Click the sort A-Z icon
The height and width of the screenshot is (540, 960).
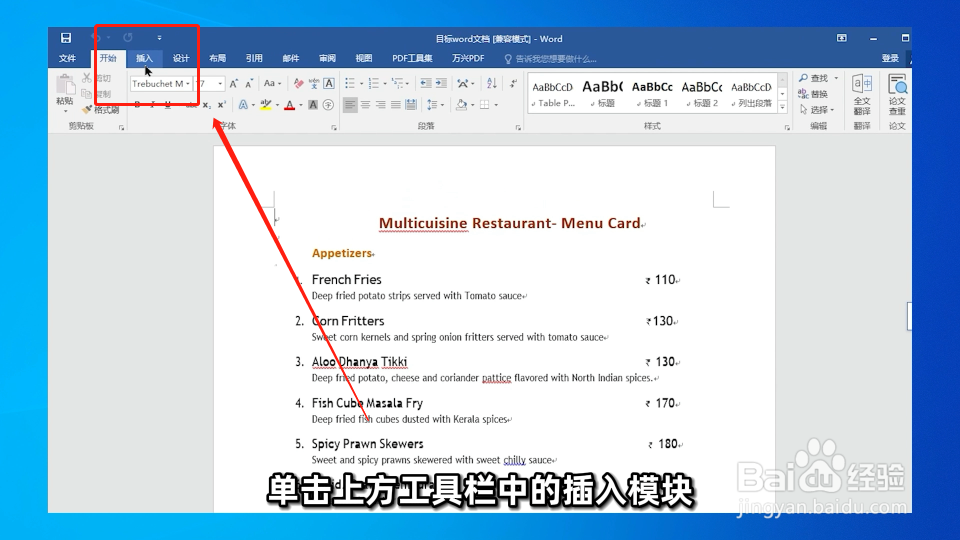[492, 83]
